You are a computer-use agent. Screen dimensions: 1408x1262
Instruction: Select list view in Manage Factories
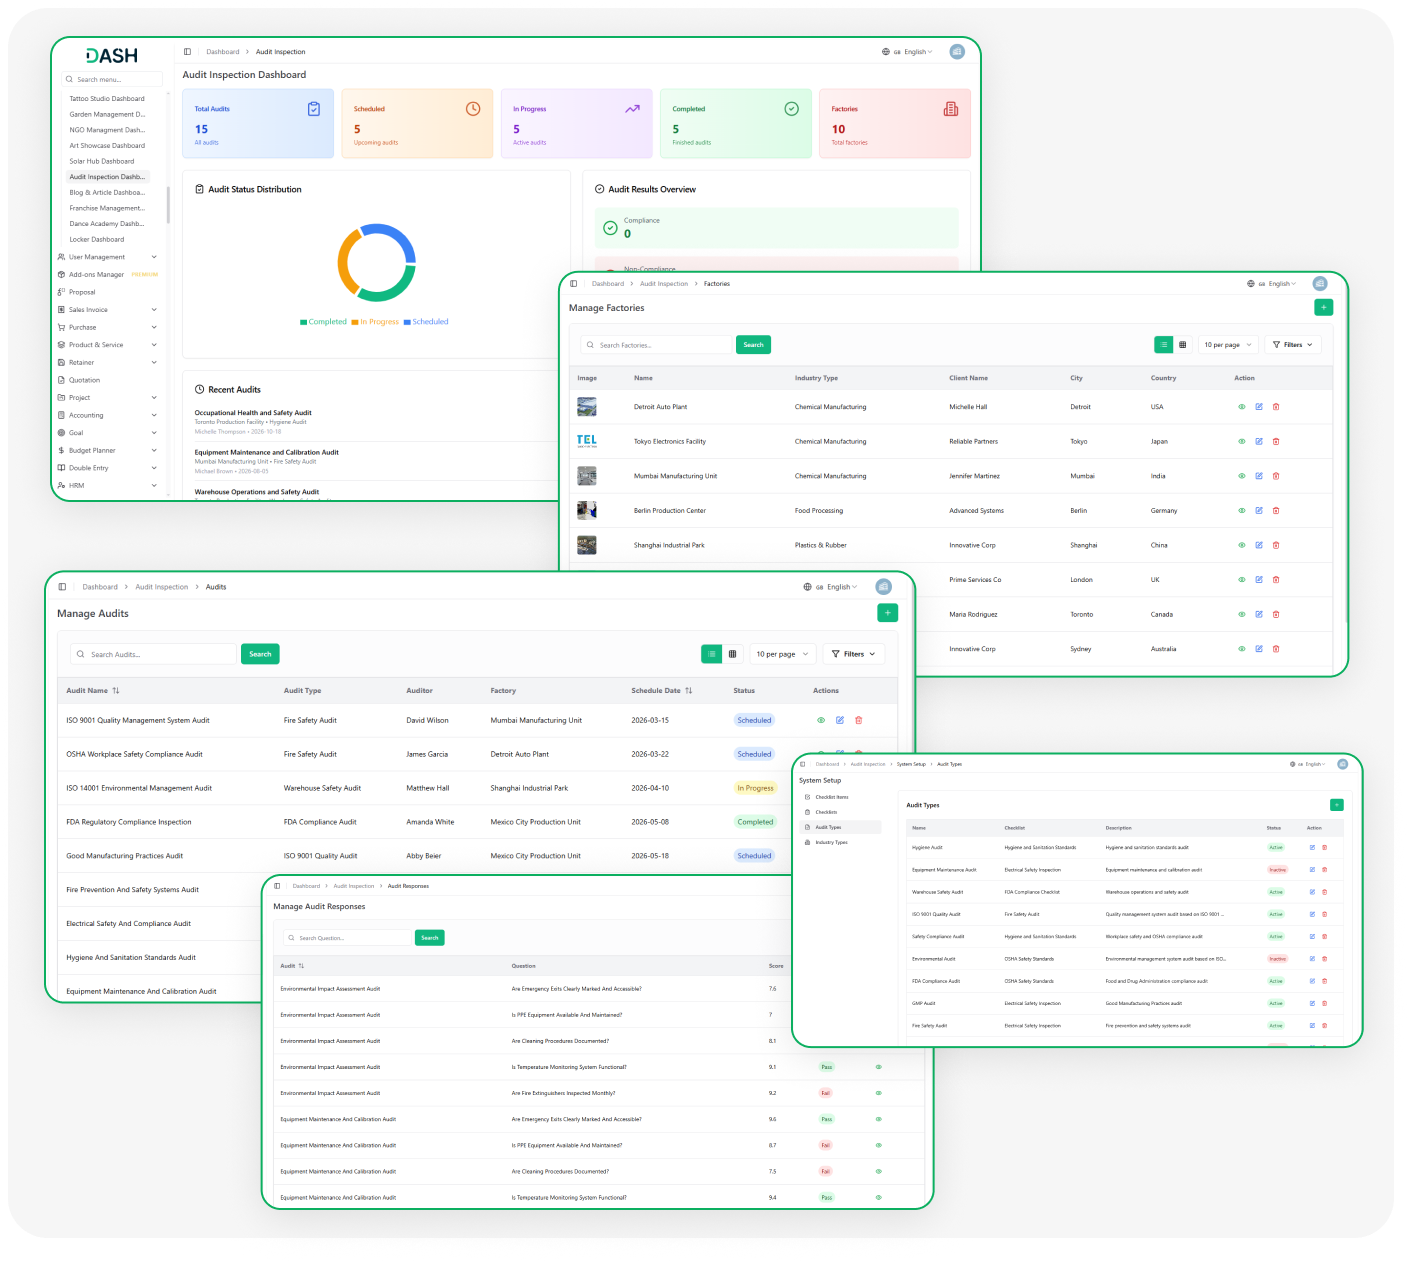click(1164, 345)
